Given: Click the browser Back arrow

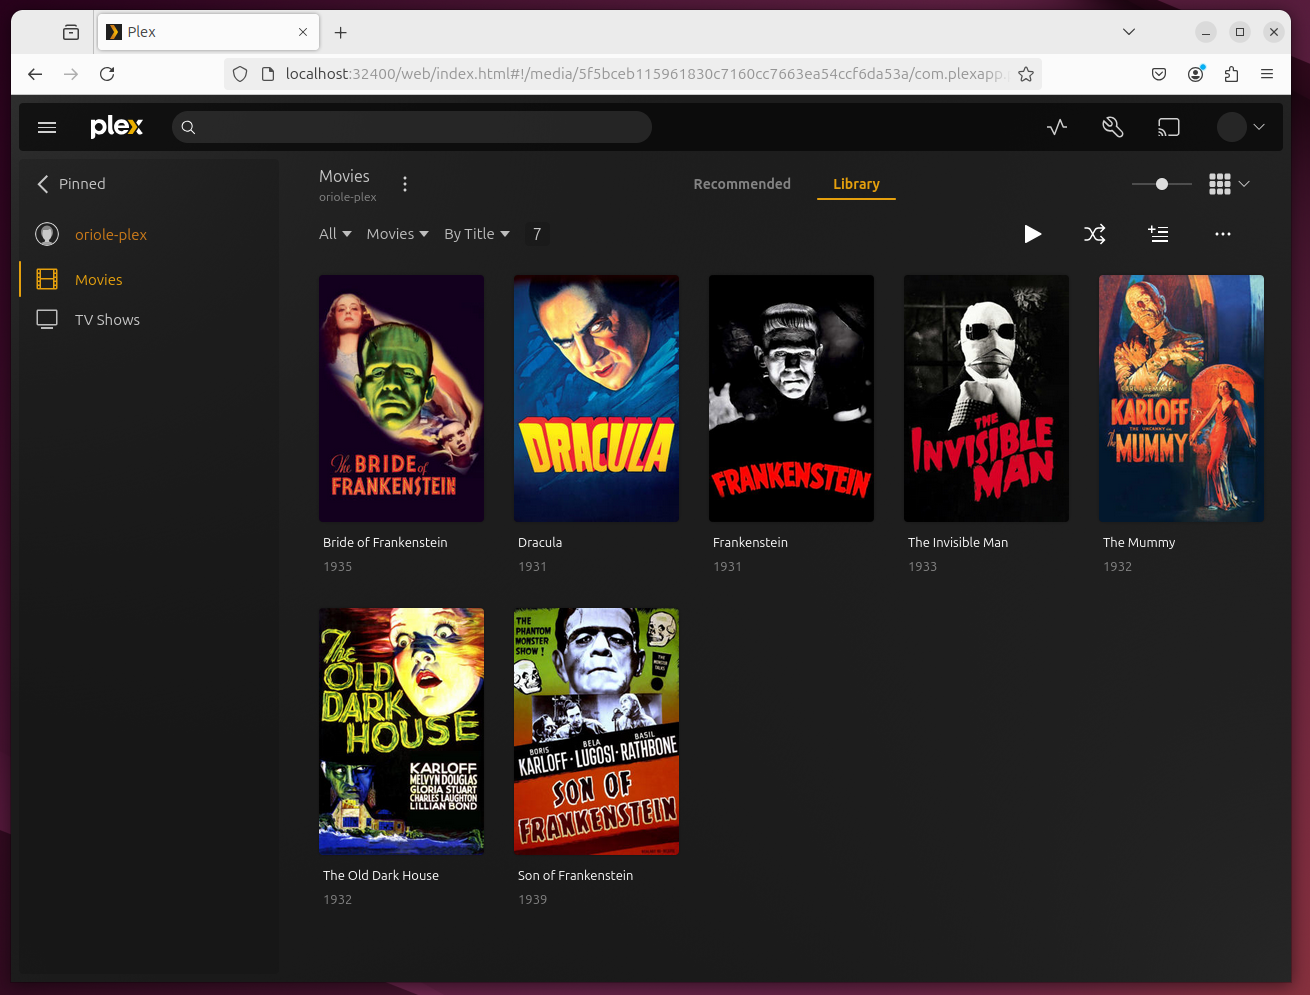Looking at the screenshot, I should (35, 74).
